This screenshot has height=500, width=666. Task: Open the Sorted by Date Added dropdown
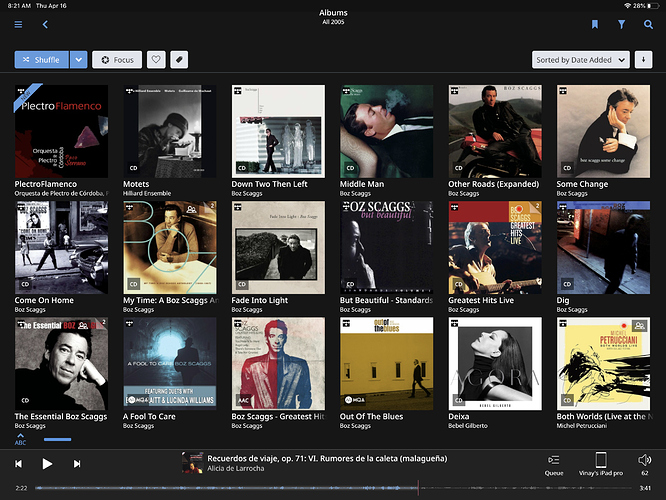click(581, 60)
